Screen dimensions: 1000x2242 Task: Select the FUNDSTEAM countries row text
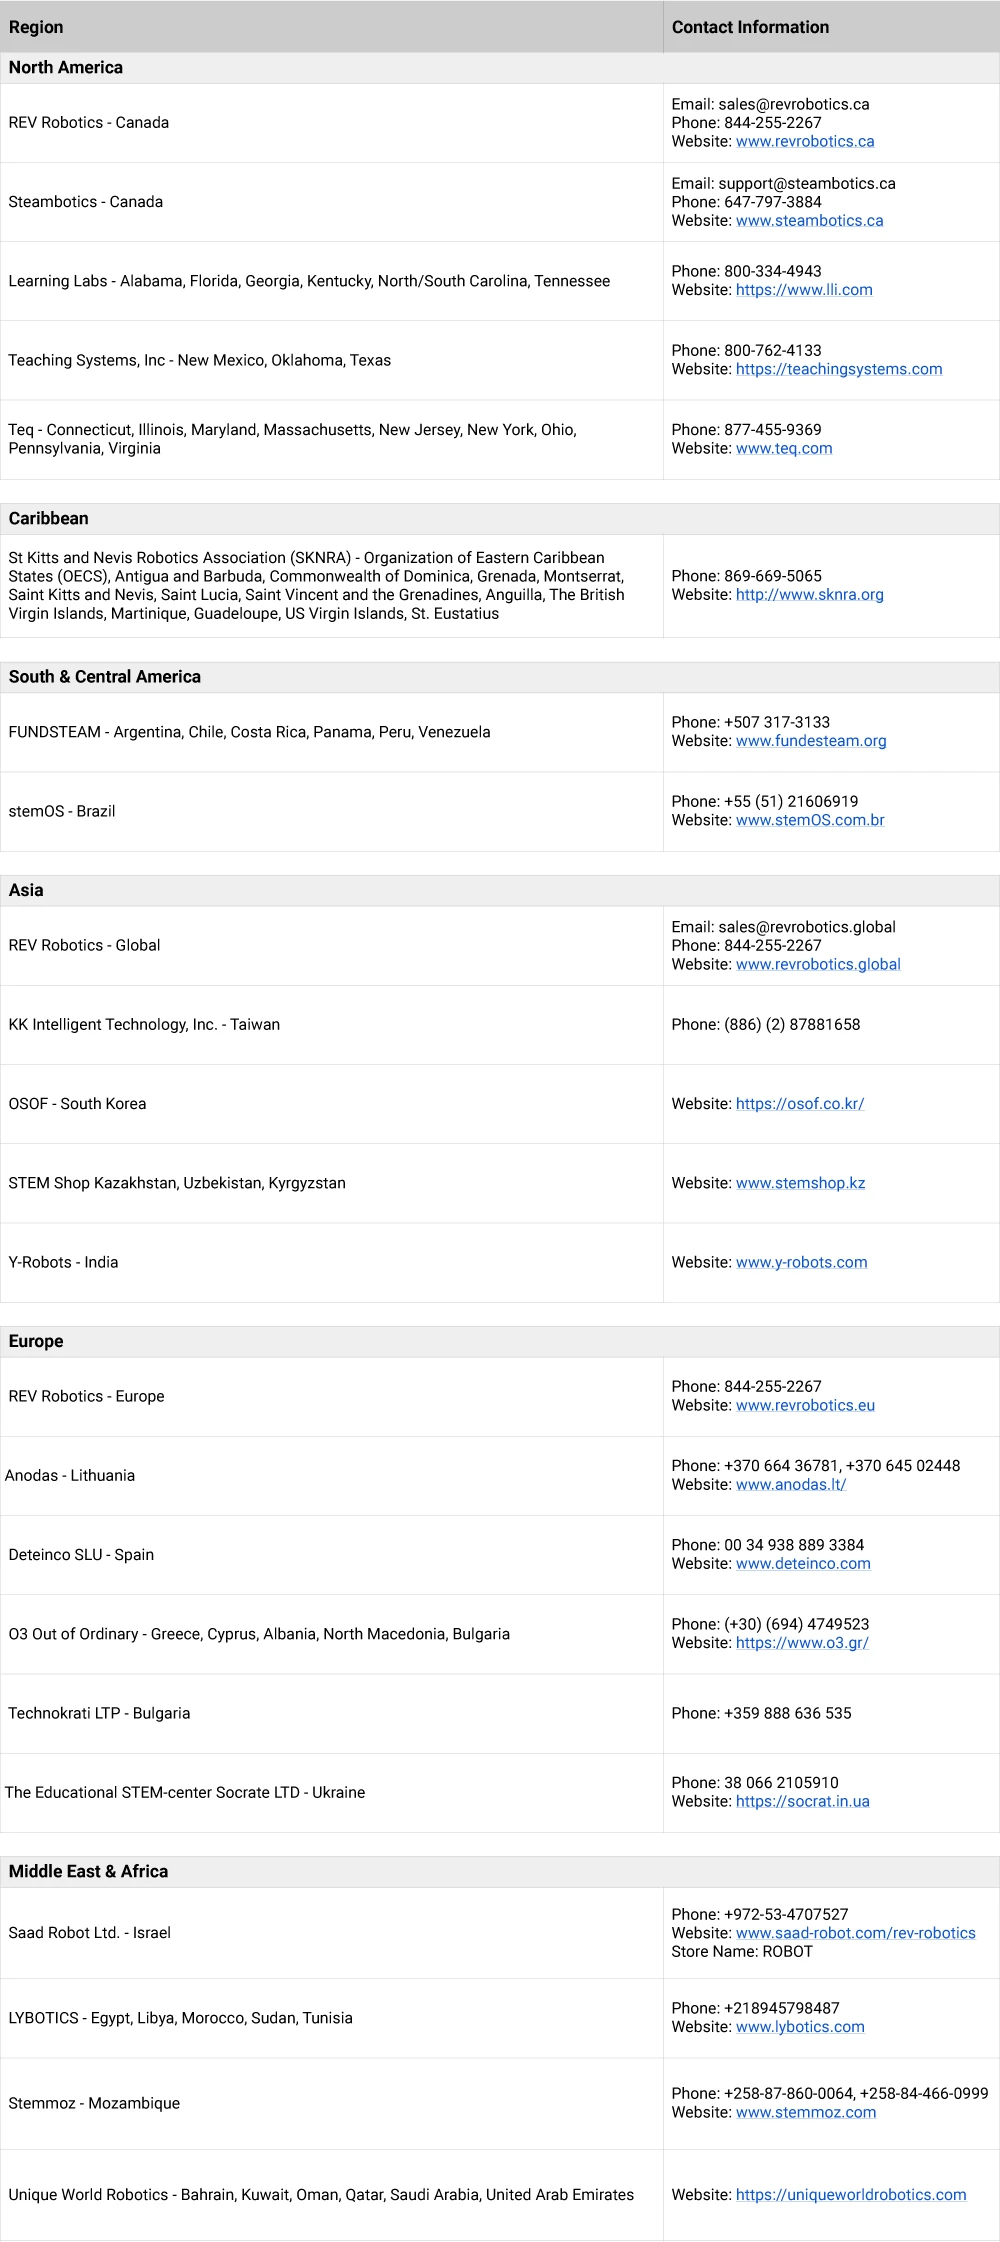pos(250,732)
